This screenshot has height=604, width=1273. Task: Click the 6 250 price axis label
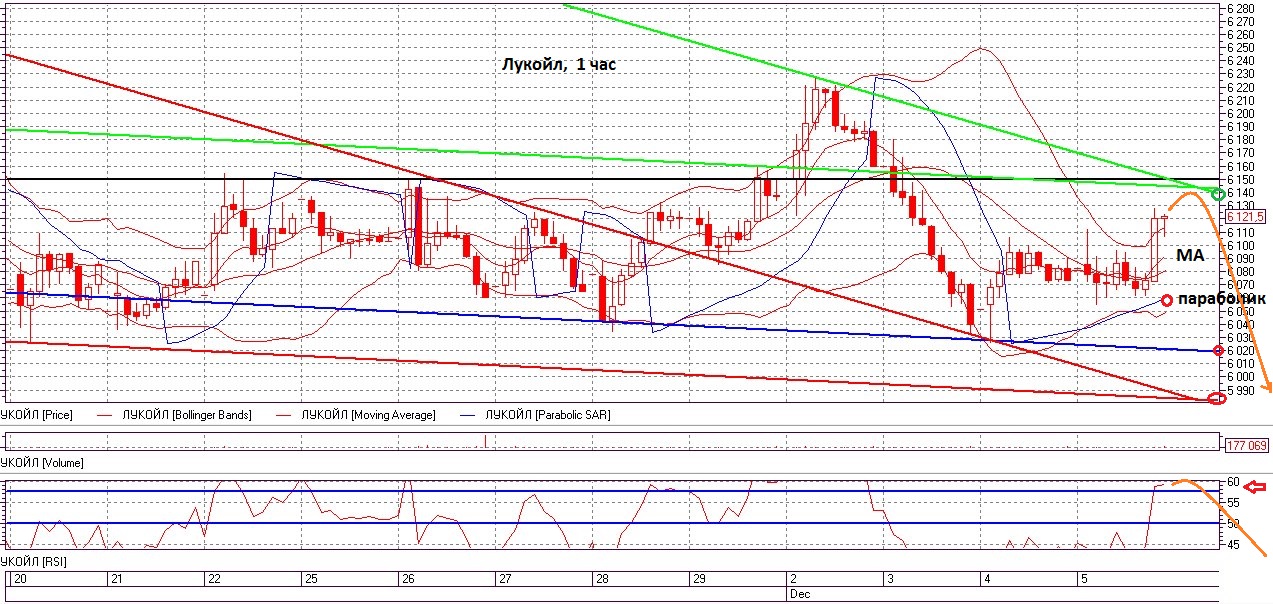click(1242, 48)
